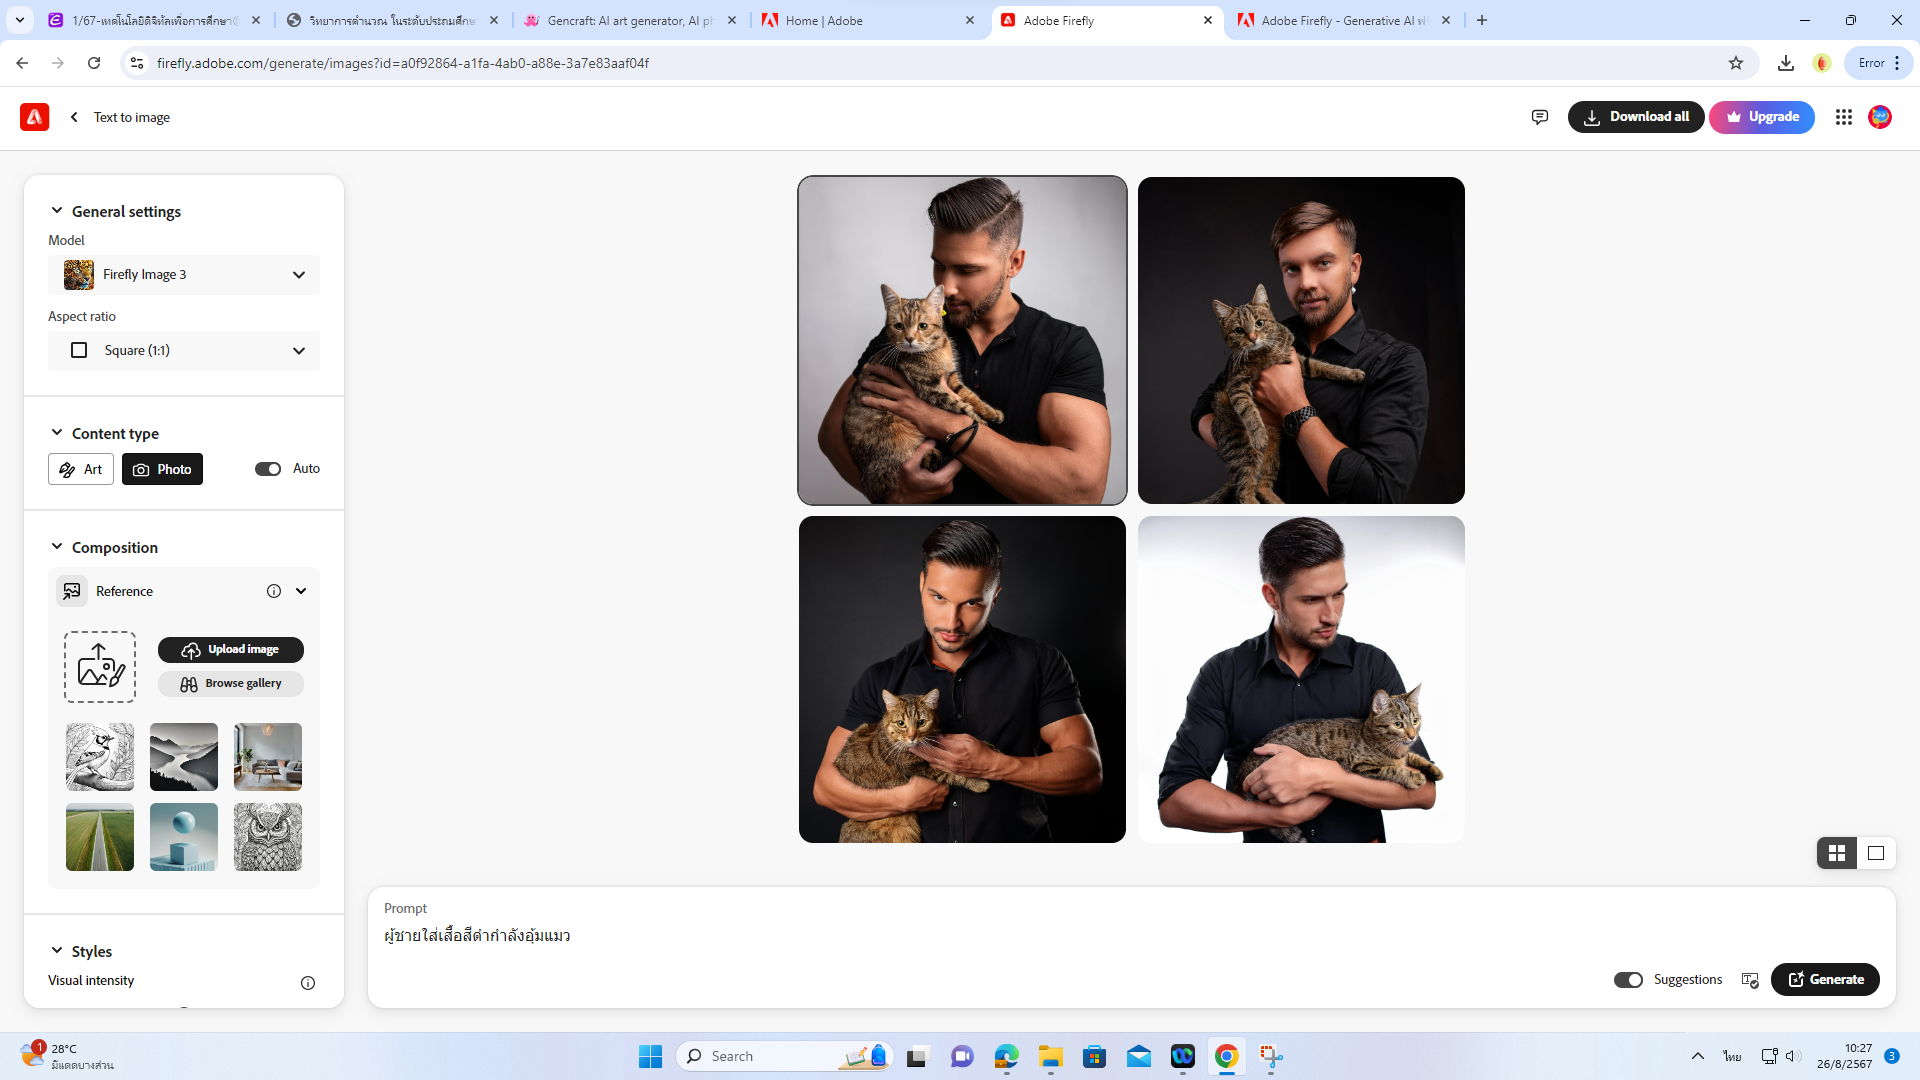
Task: Open Reference info tooltip icon
Action: [x=273, y=591]
